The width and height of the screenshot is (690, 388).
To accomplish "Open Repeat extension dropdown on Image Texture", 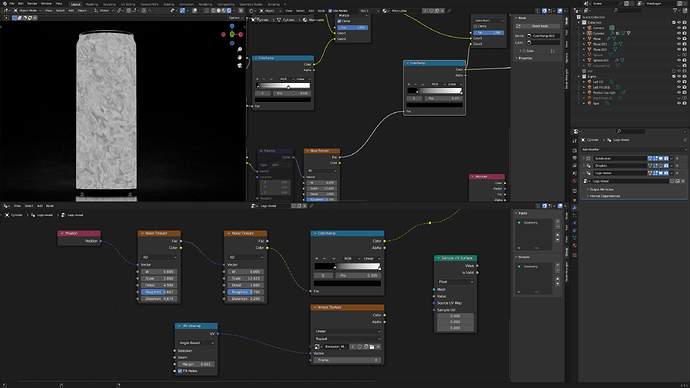I will pos(348,339).
